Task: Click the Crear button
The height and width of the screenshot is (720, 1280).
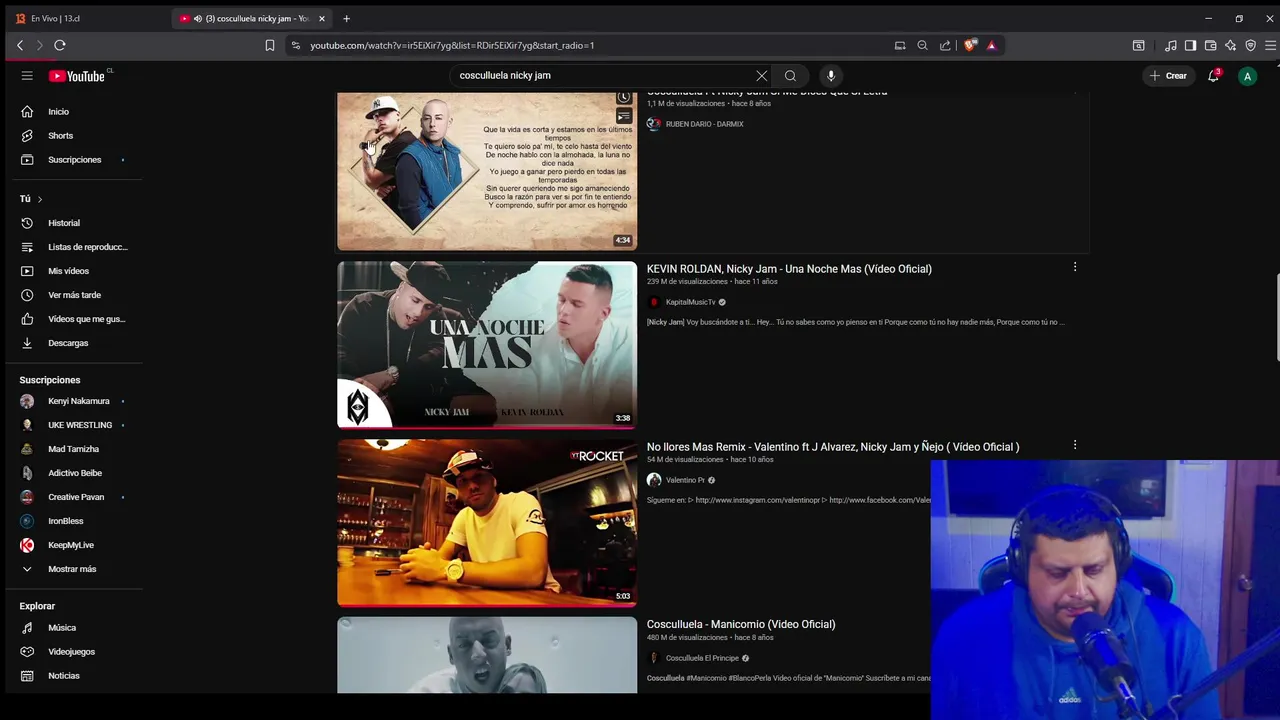Action: [1168, 76]
